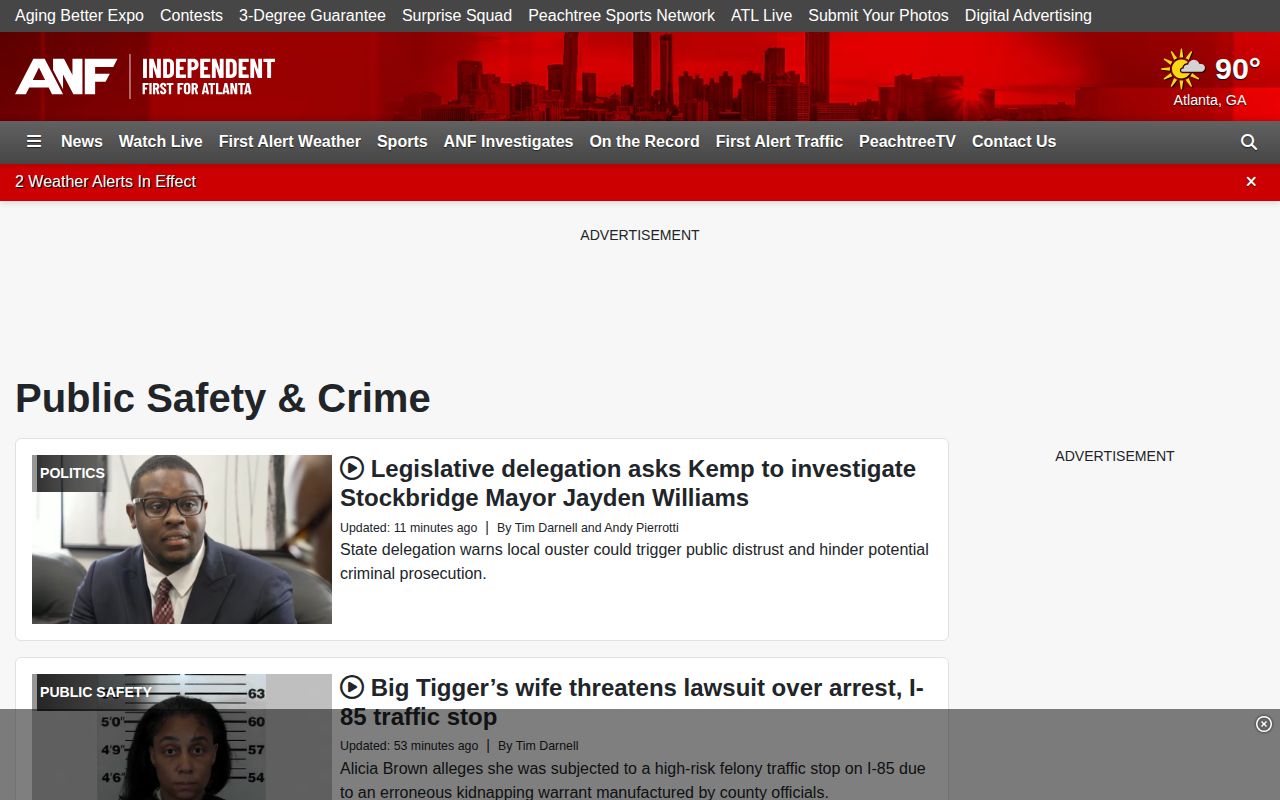Click 'Updated: 11 minutes ago' text
The height and width of the screenshot is (800, 1280).
pos(409,528)
